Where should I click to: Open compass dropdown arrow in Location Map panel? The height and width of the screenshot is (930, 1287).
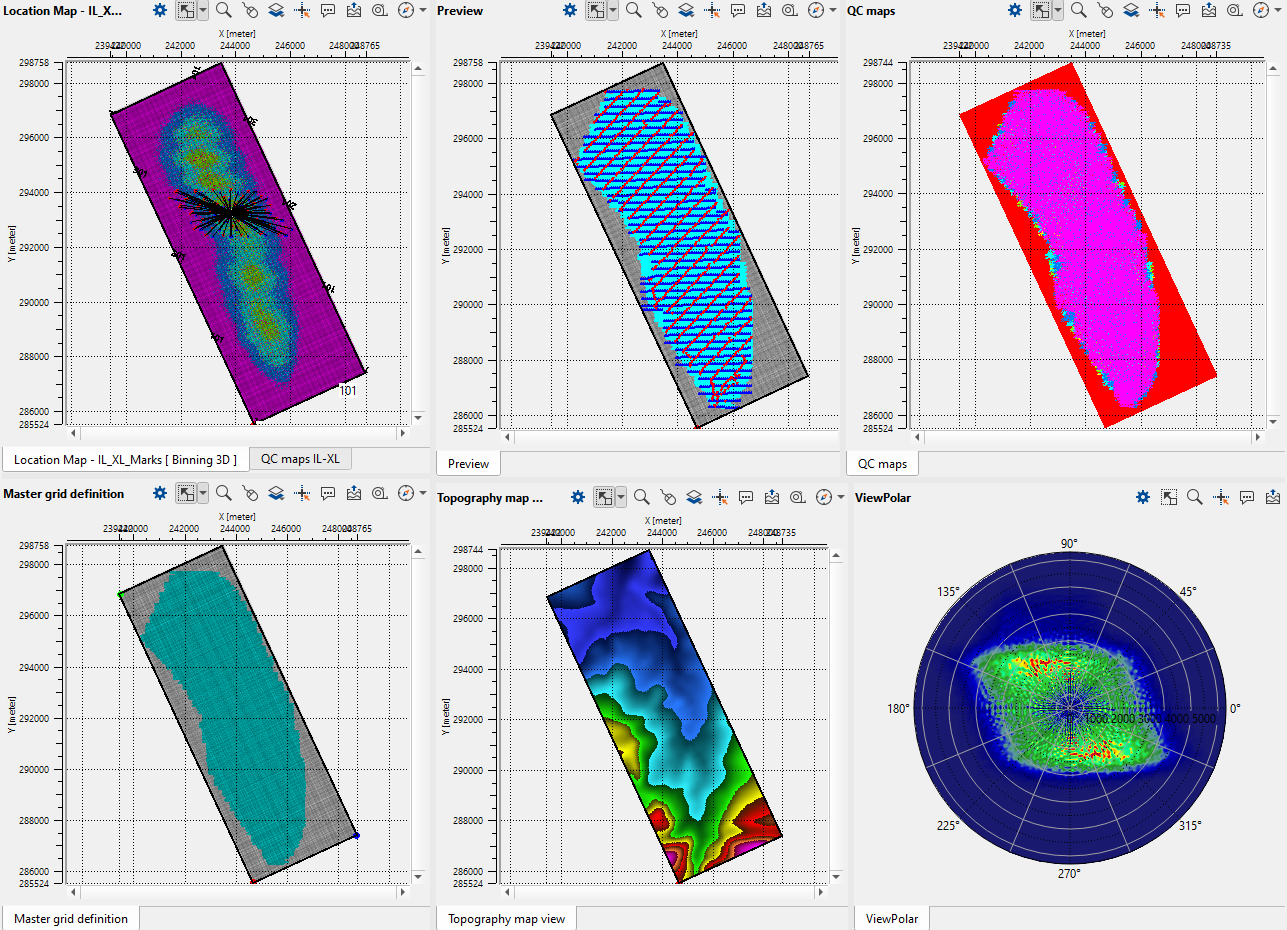click(x=423, y=10)
